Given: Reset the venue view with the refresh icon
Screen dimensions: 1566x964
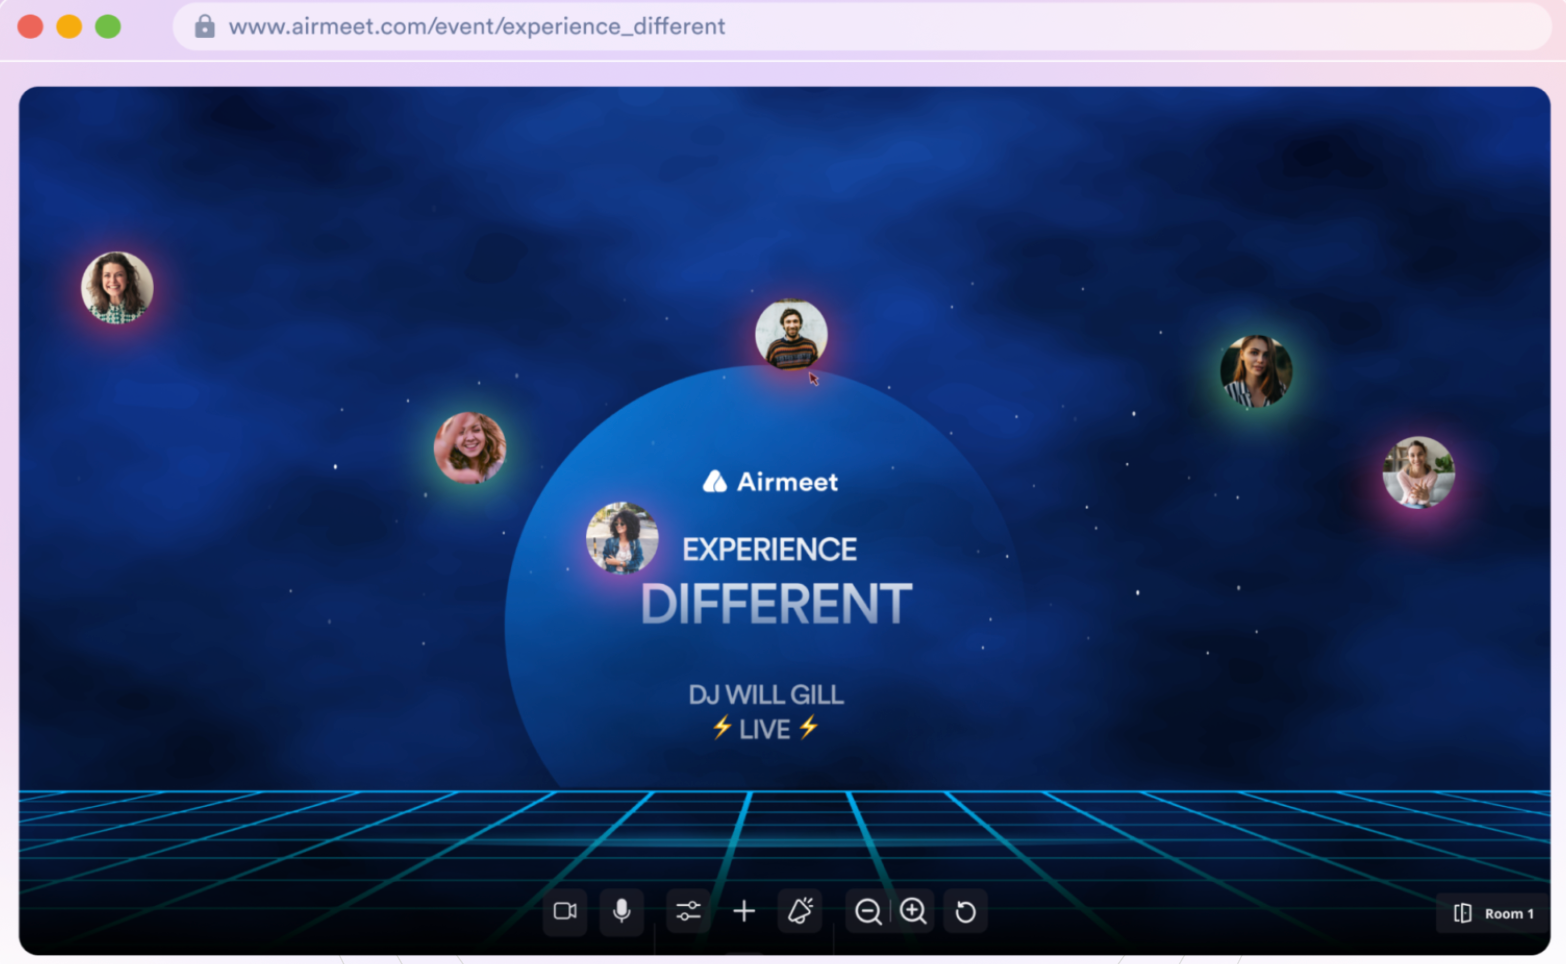Looking at the screenshot, I should [965, 911].
